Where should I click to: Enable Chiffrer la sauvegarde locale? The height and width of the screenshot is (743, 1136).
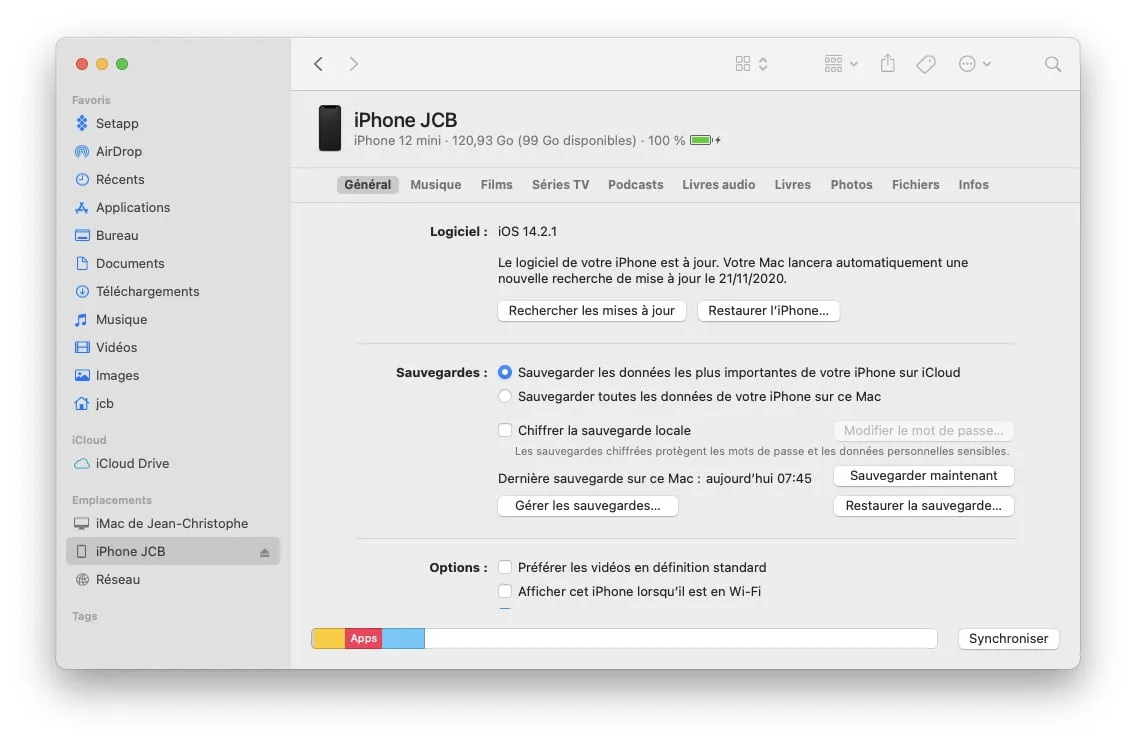tap(505, 430)
